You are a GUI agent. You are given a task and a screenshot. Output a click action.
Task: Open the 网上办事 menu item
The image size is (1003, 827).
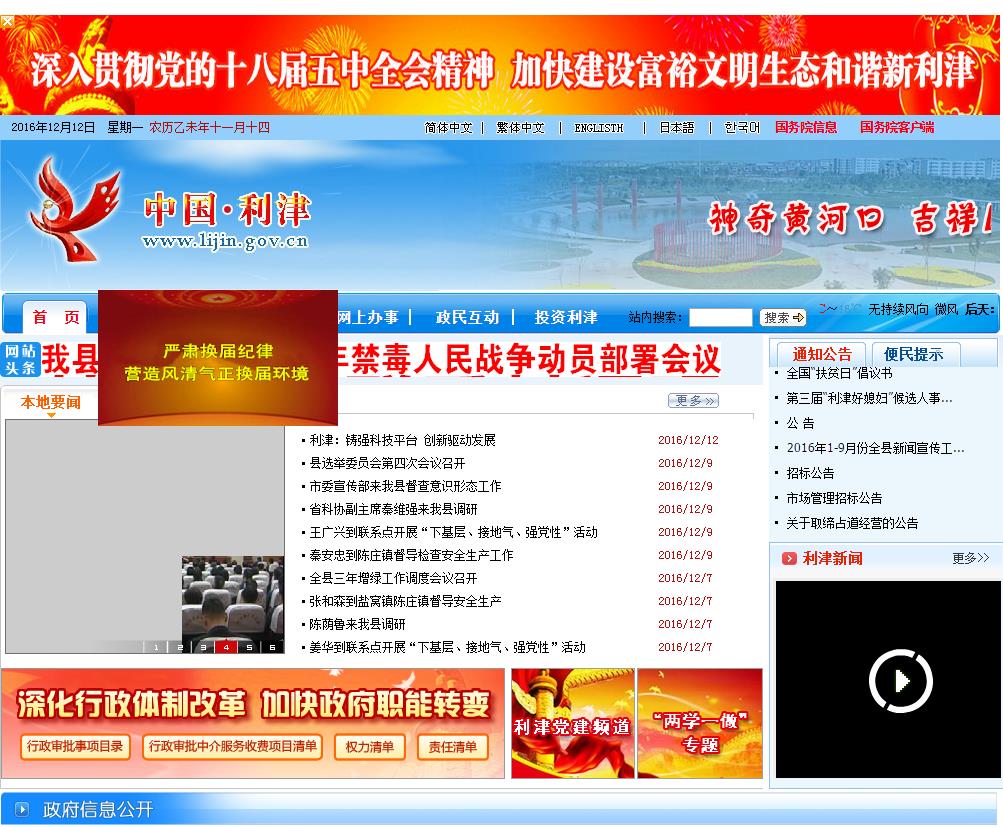368,317
